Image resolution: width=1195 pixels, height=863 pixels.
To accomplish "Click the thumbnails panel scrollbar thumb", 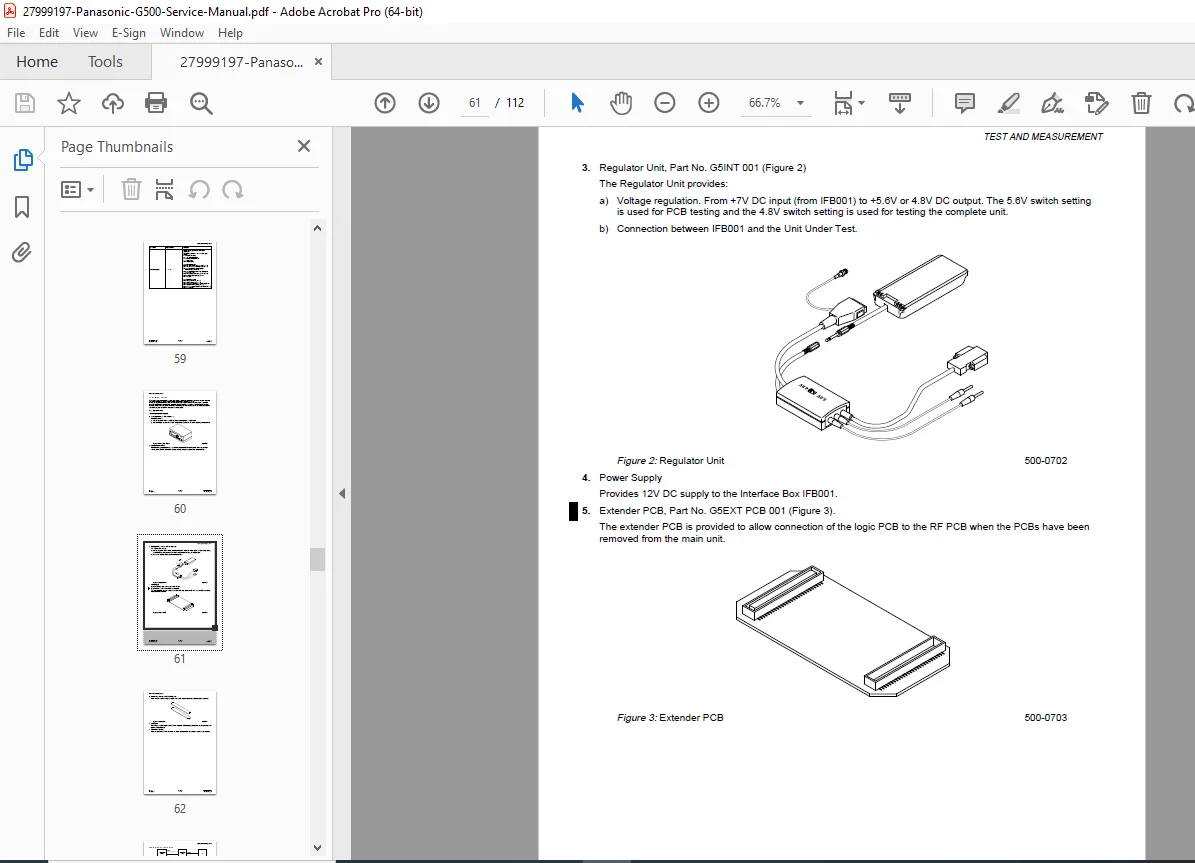I will point(318,559).
